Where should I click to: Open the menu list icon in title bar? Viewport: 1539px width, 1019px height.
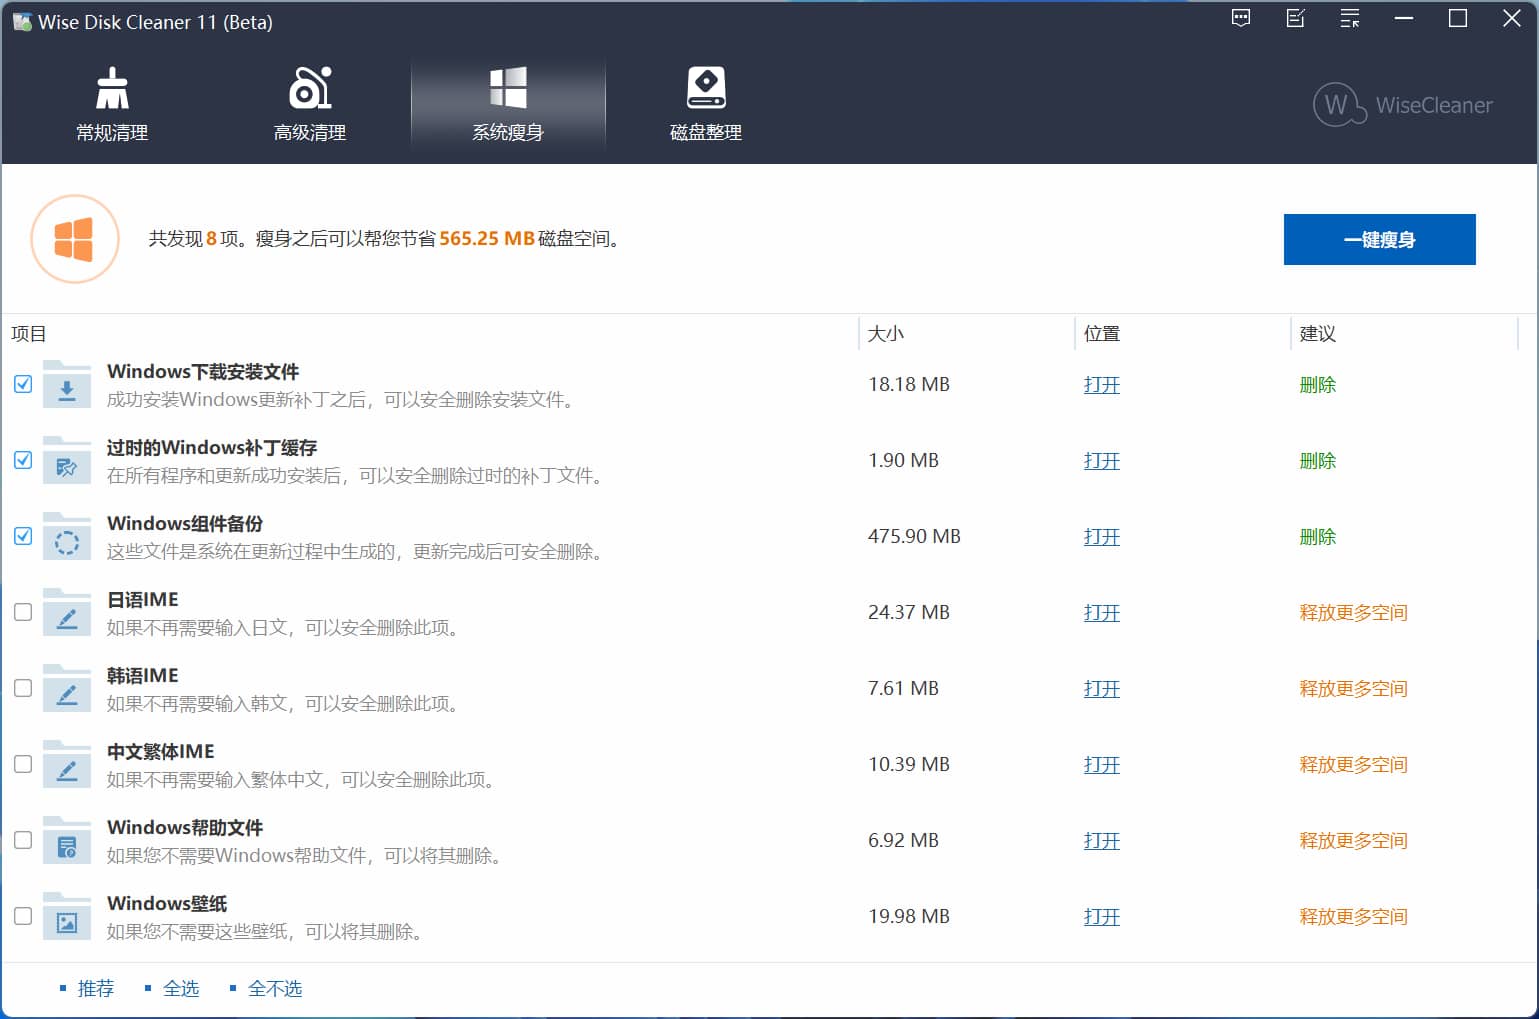1350,18
